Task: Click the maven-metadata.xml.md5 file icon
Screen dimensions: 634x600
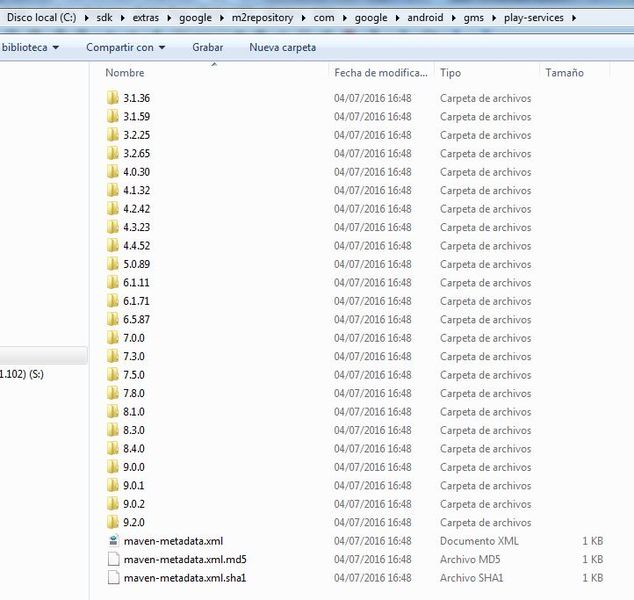Action: (x=114, y=559)
